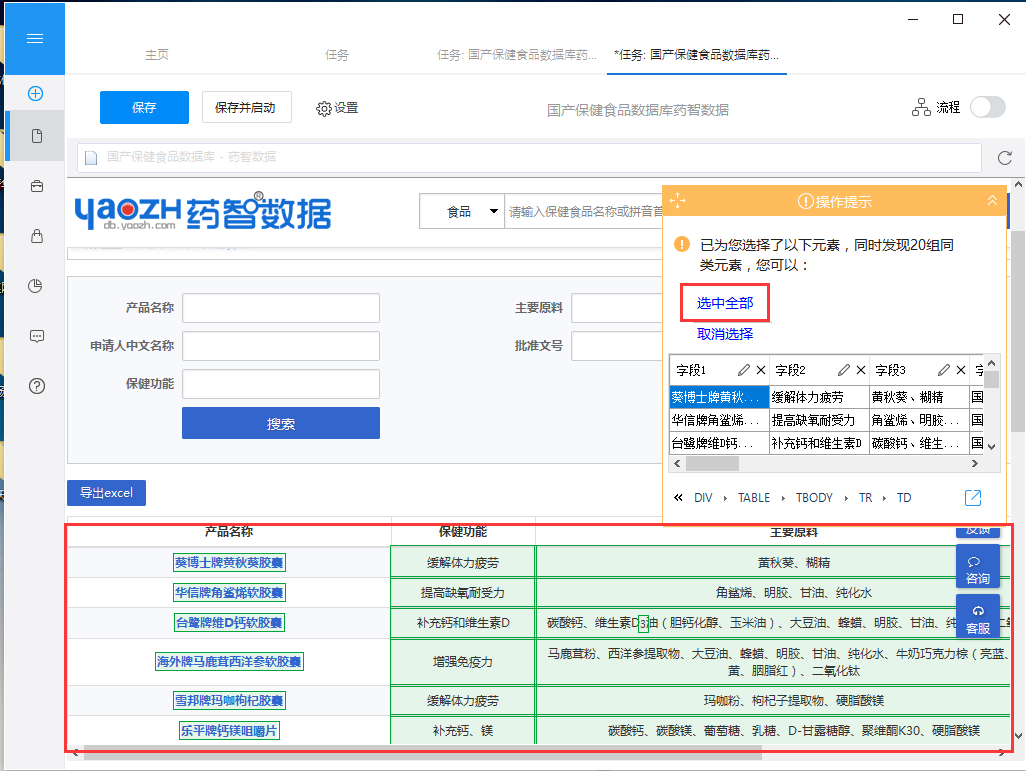1026x771 pixels.
Task: Open the chat message sidebar icon
Action: (37, 336)
